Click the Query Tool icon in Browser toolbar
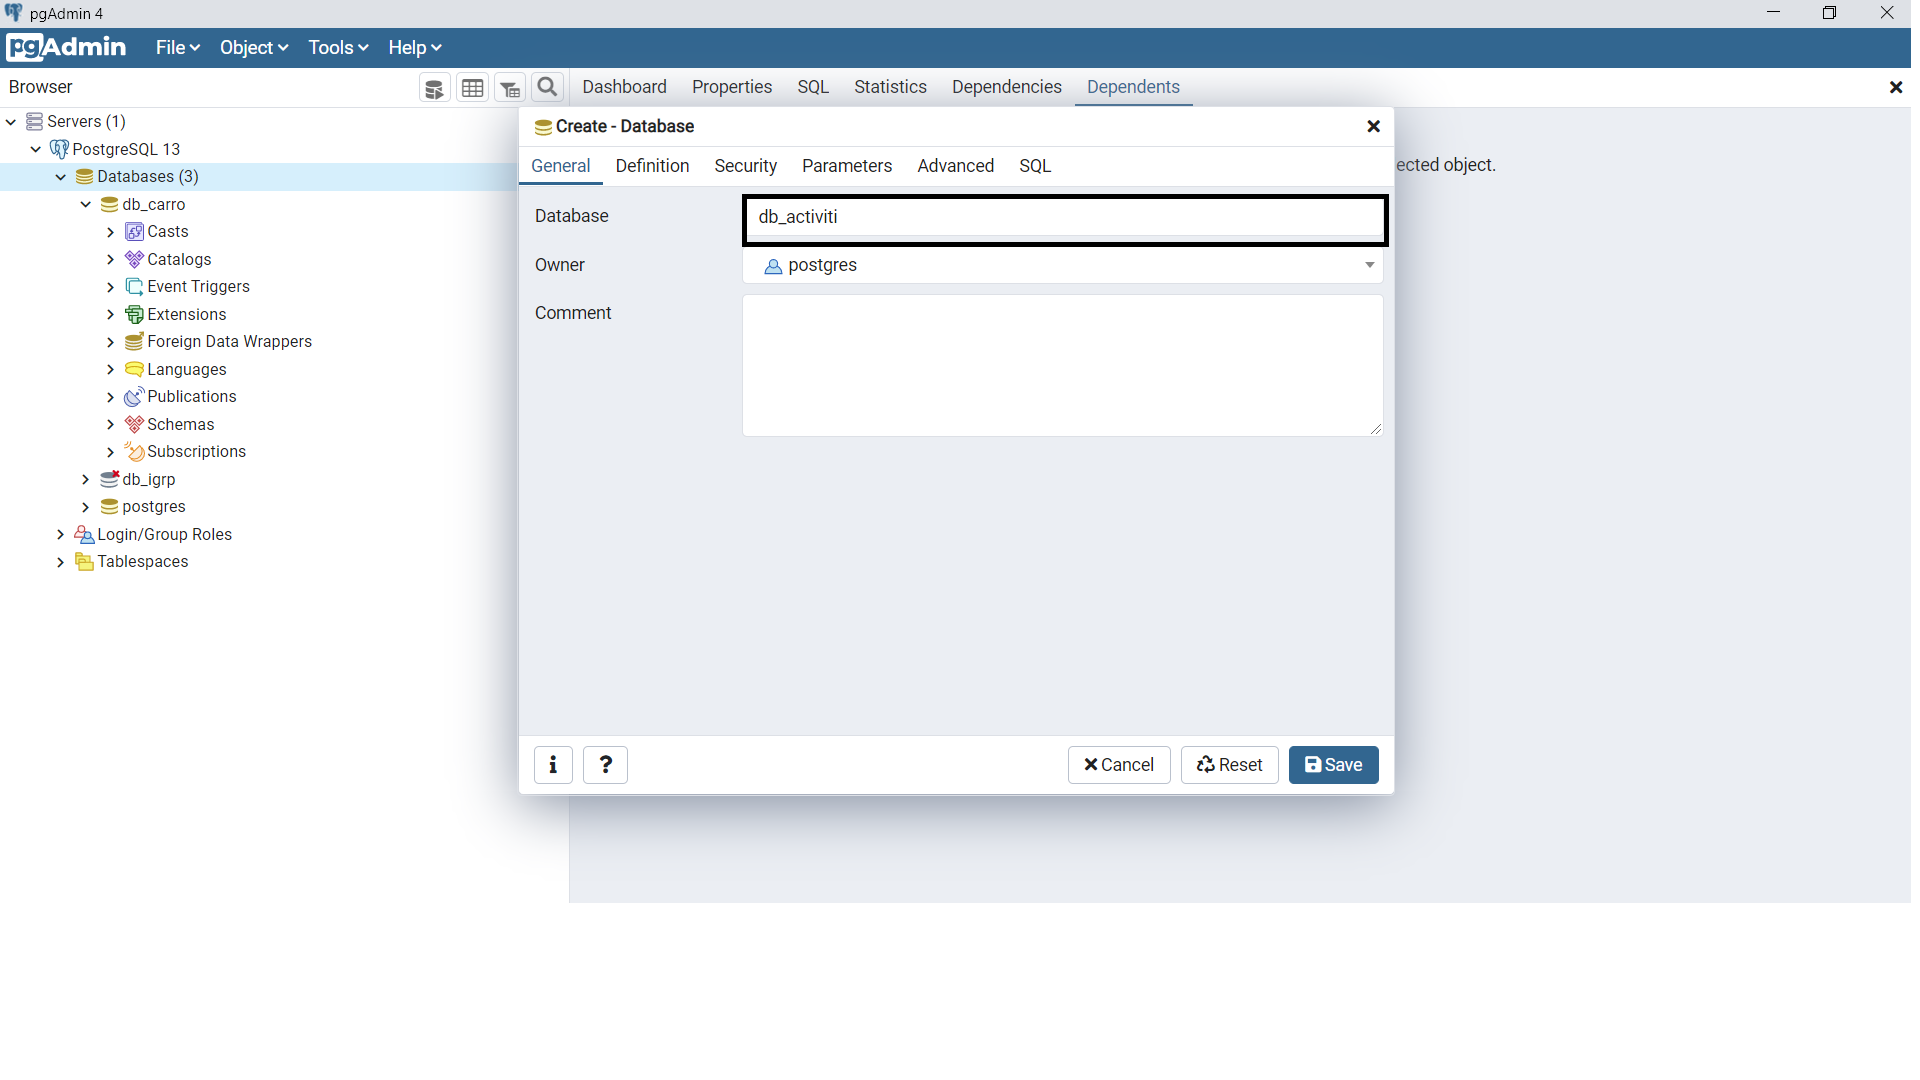The width and height of the screenshot is (1920, 1080). pos(434,88)
